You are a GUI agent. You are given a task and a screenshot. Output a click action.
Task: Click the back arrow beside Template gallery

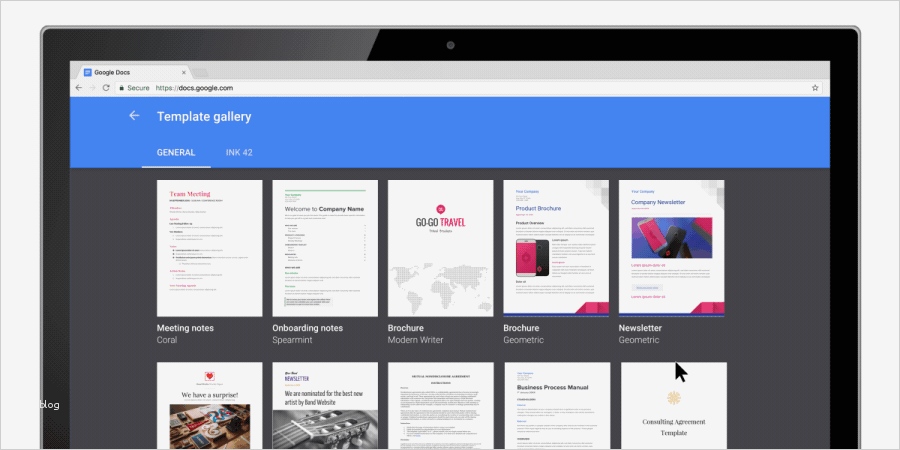click(134, 116)
